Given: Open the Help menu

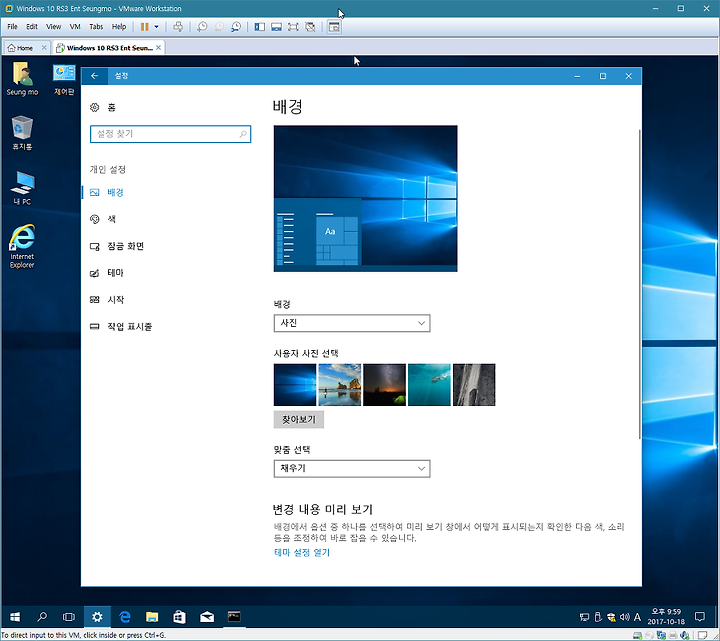Looking at the screenshot, I should pos(119,27).
